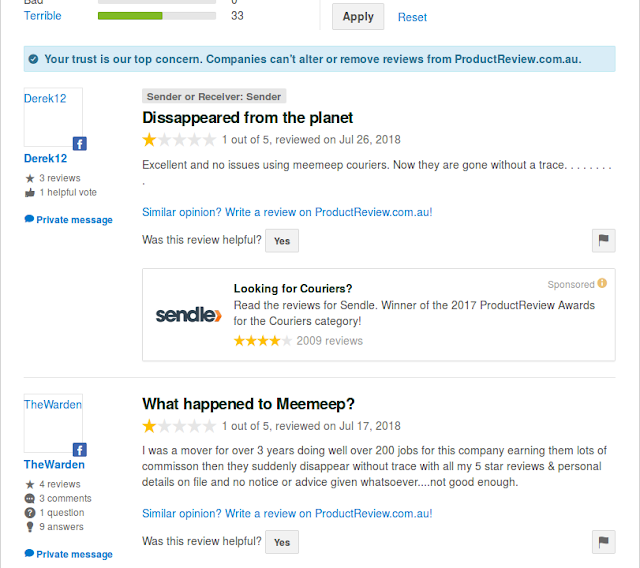Click Sendle's 2009 reviews text
The height and width of the screenshot is (568, 640).
[329, 341]
